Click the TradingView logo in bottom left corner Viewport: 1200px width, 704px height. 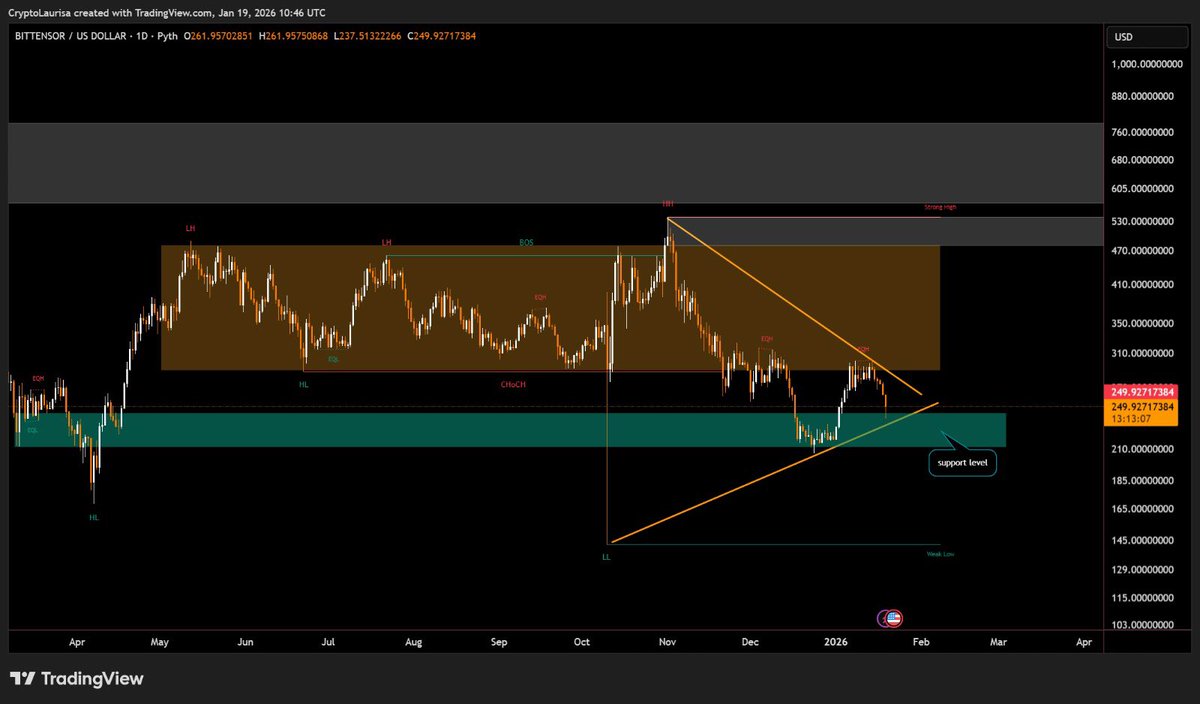tap(75, 678)
